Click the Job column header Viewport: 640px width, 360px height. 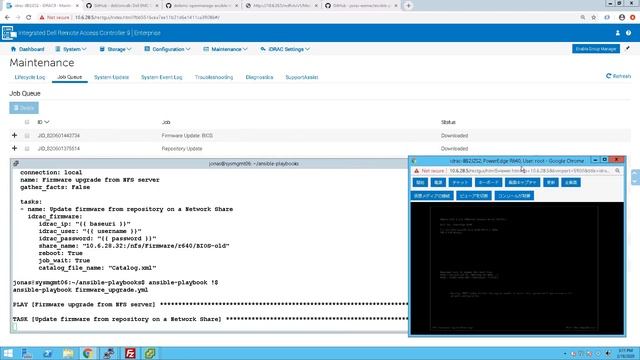tap(166, 122)
